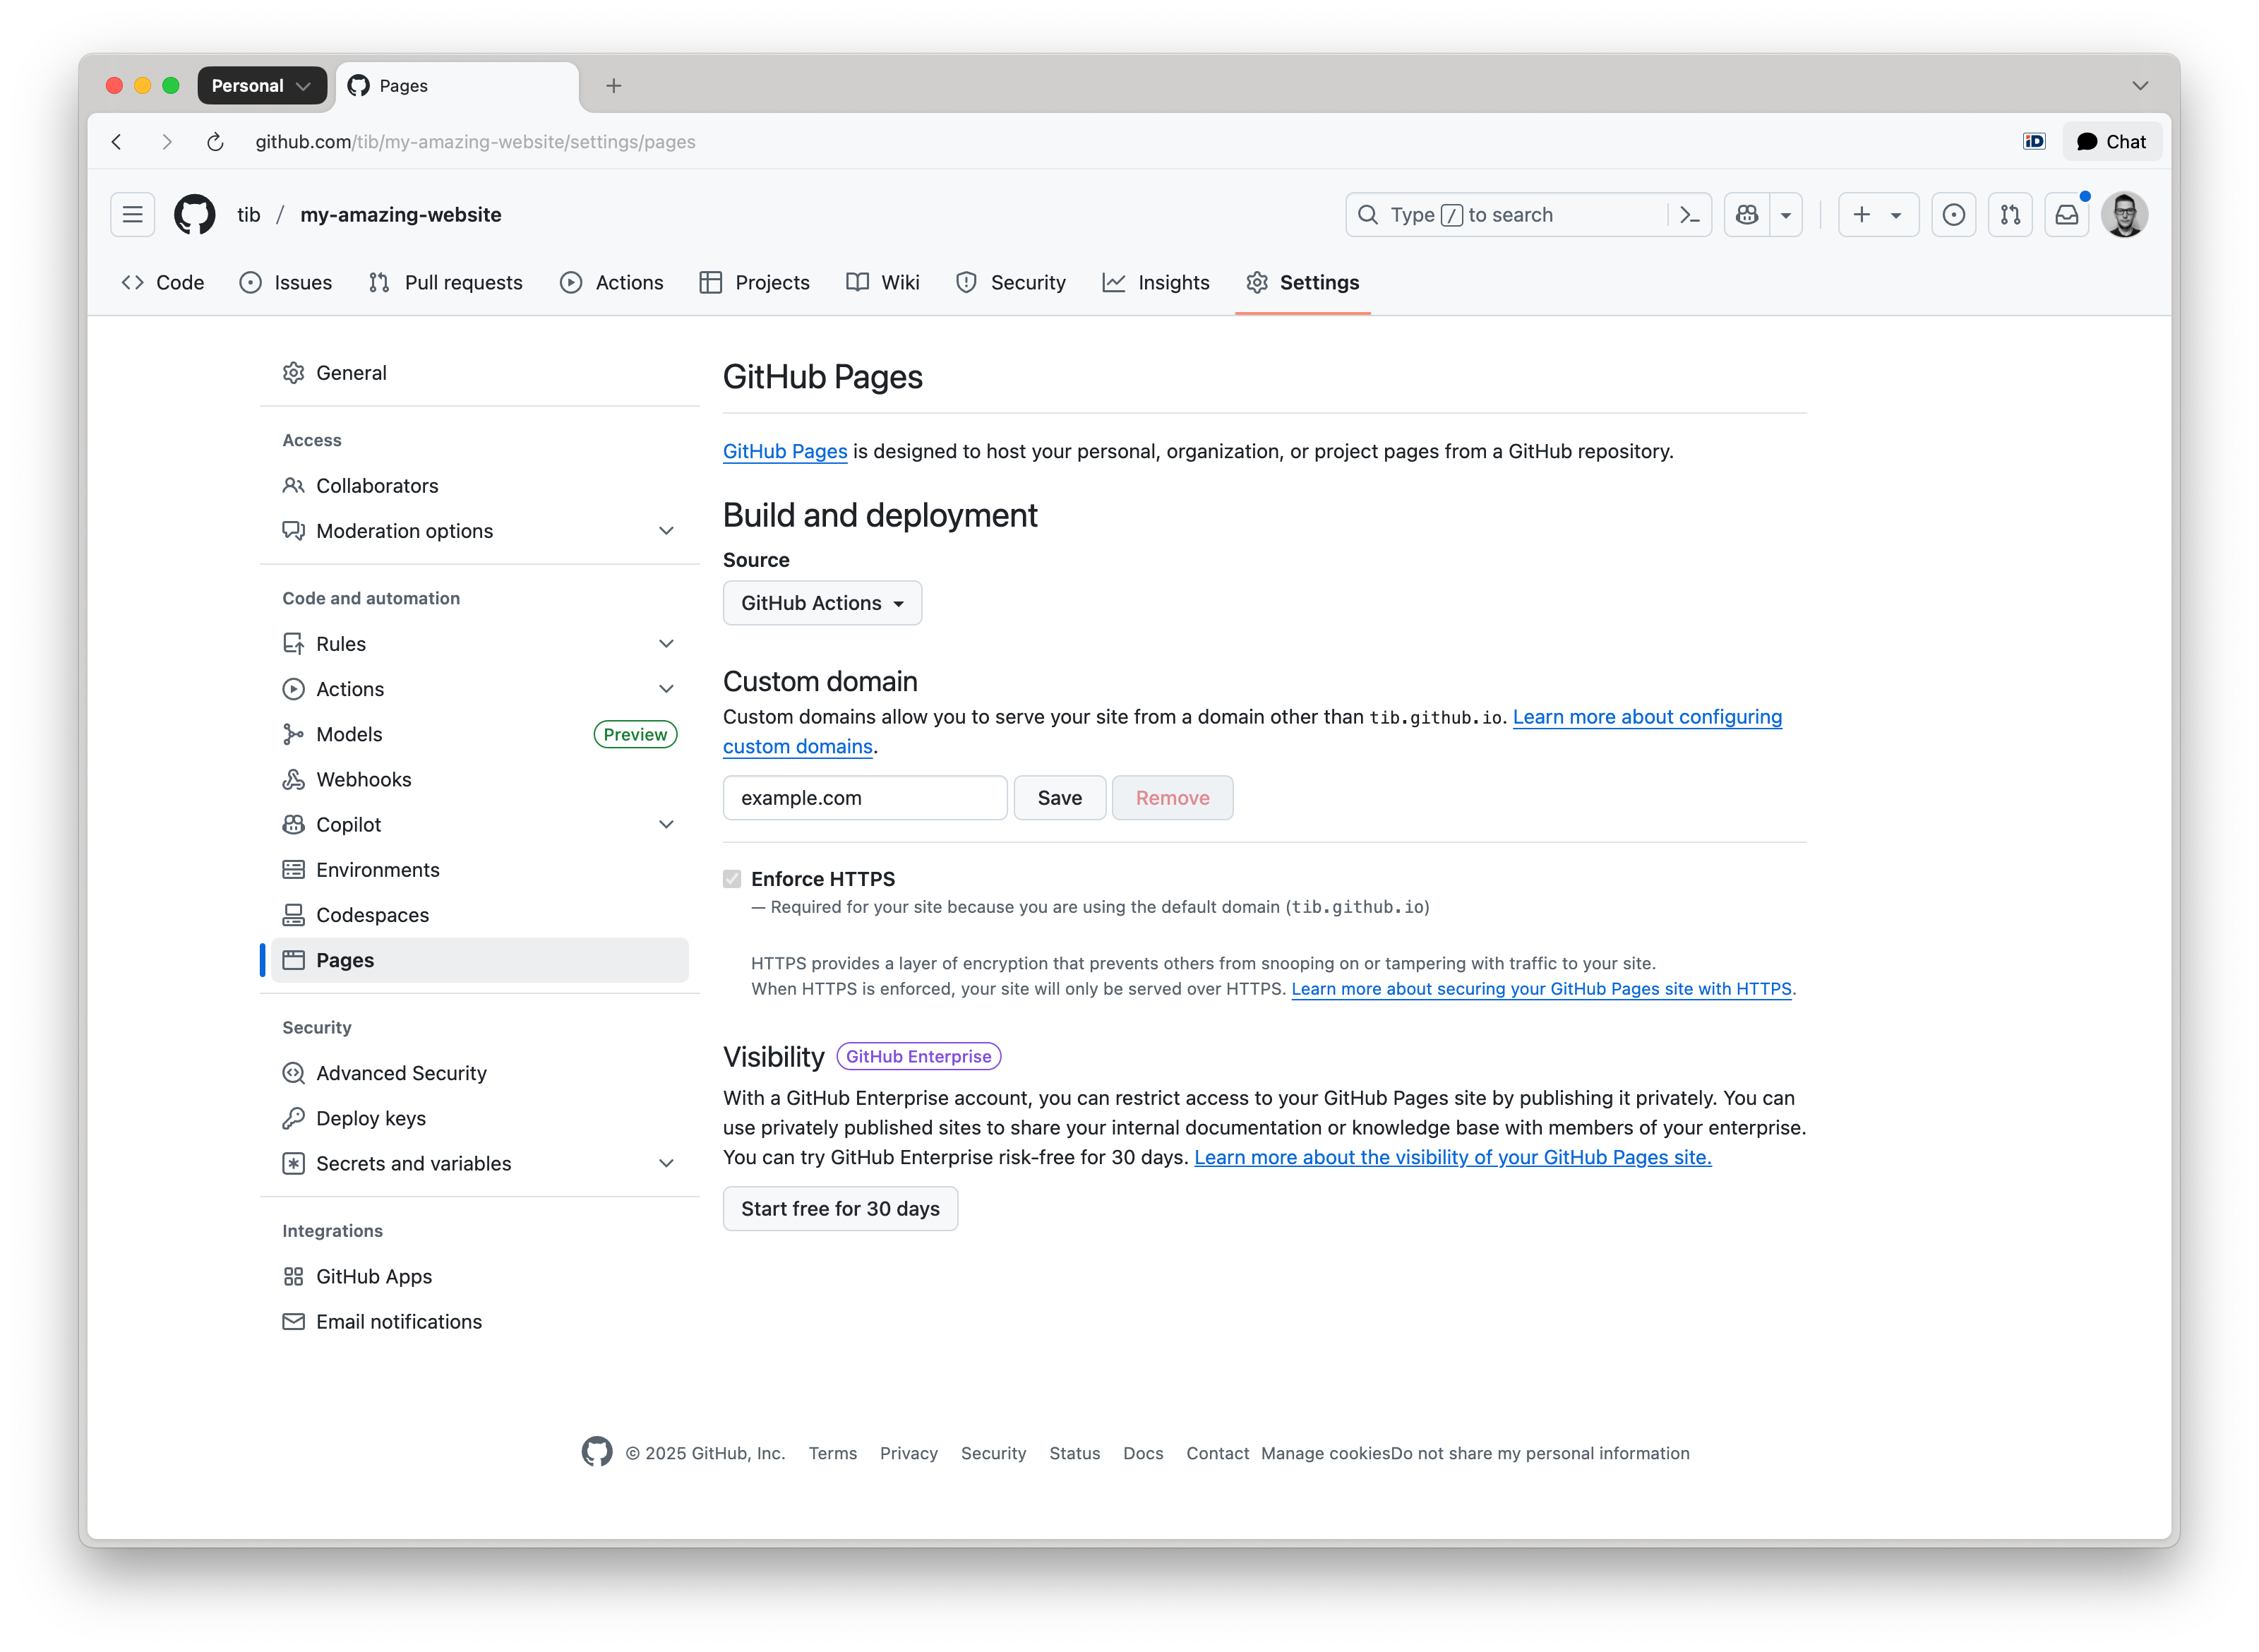2259x1652 pixels.
Task: Open Learn more about securing site with HTTPS
Action: tap(1541, 989)
